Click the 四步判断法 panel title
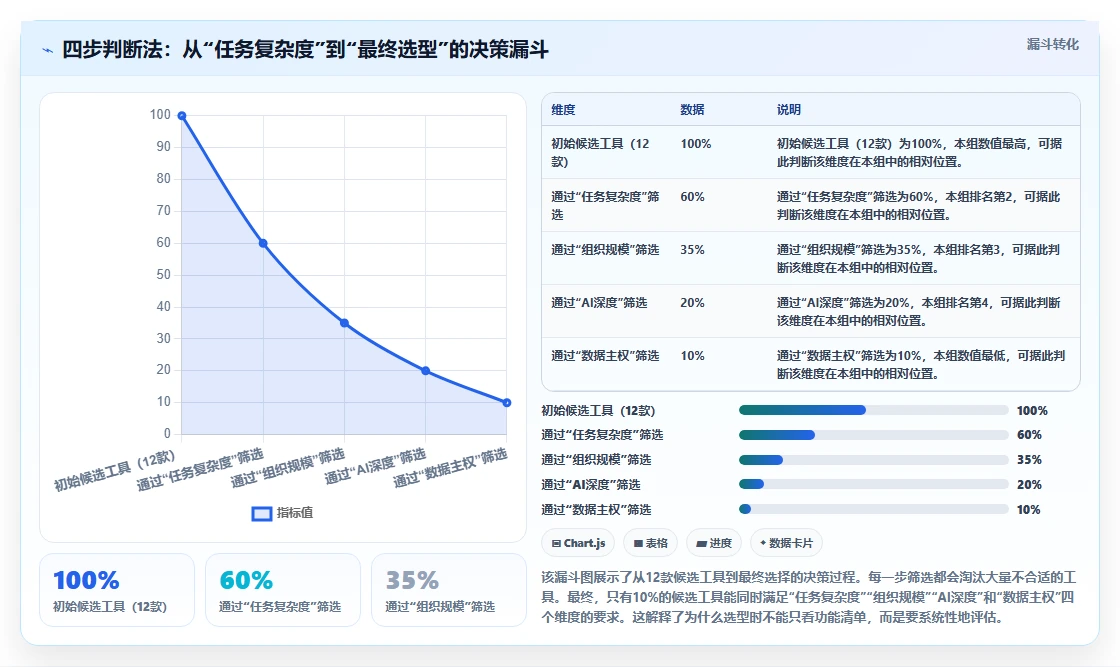The width and height of the screenshot is (1120, 667). [x=305, y=50]
